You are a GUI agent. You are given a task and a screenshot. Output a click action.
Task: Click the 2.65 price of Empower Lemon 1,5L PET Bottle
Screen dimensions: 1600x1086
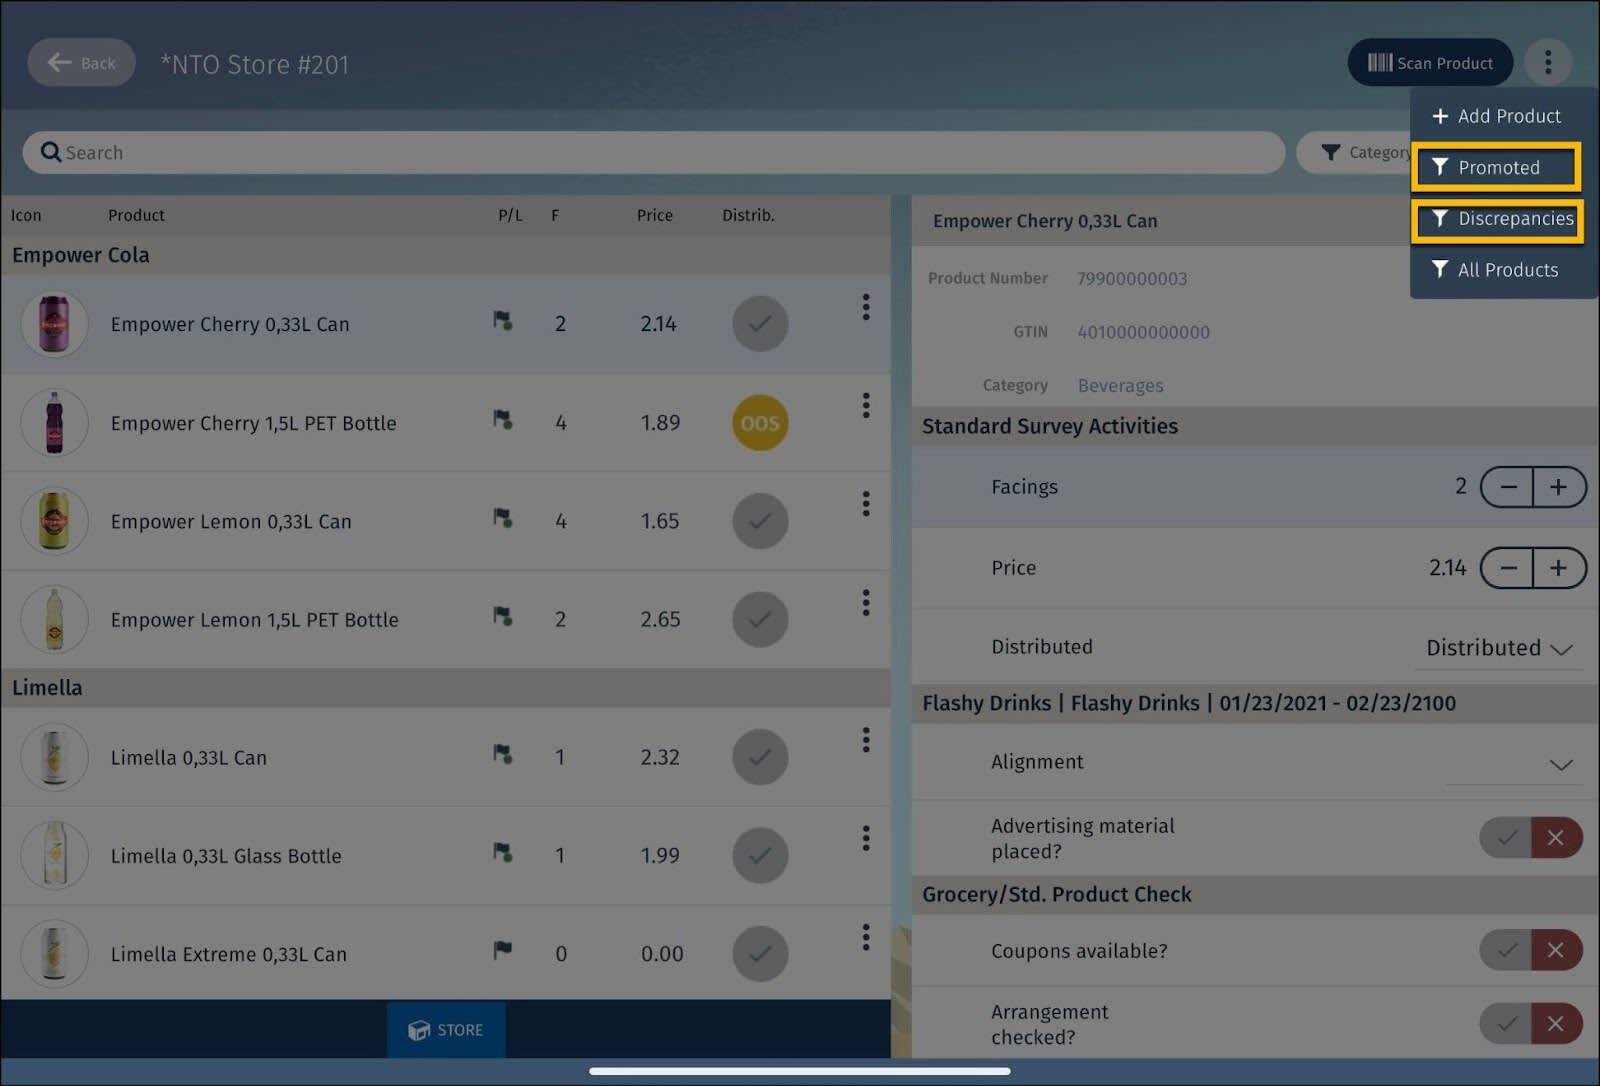click(x=660, y=620)
